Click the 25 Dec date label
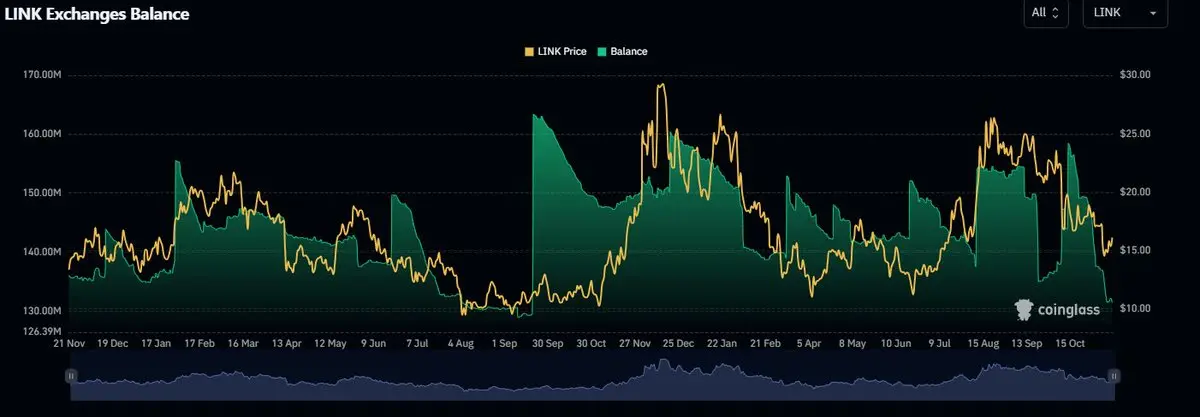 tap(678, 343)
